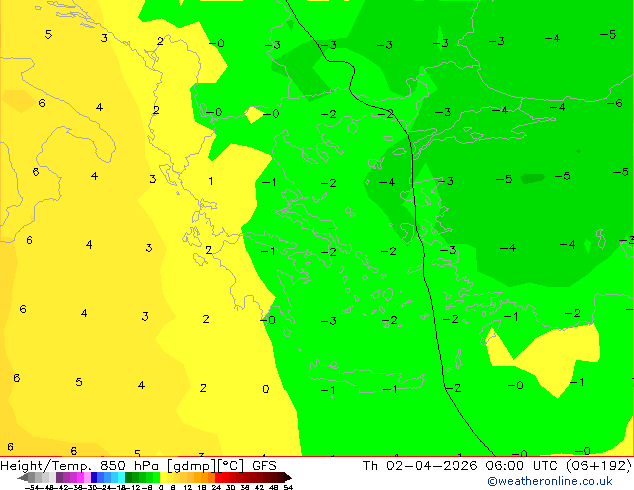Click the '-6' temperature value on map

tap(615, 103)
